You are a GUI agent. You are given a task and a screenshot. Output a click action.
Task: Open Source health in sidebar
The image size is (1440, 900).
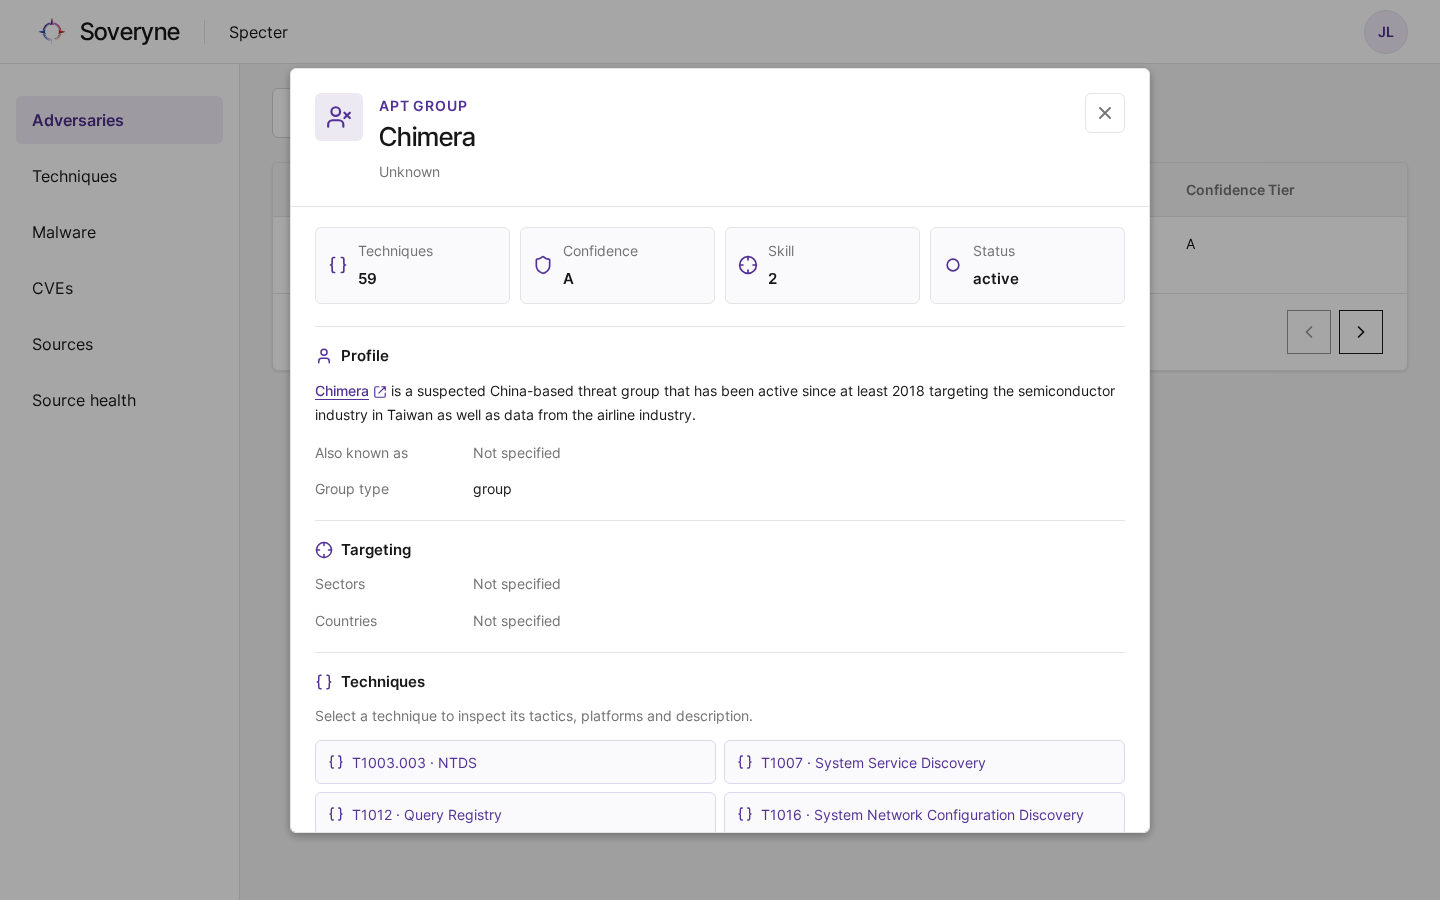point(119,400)
